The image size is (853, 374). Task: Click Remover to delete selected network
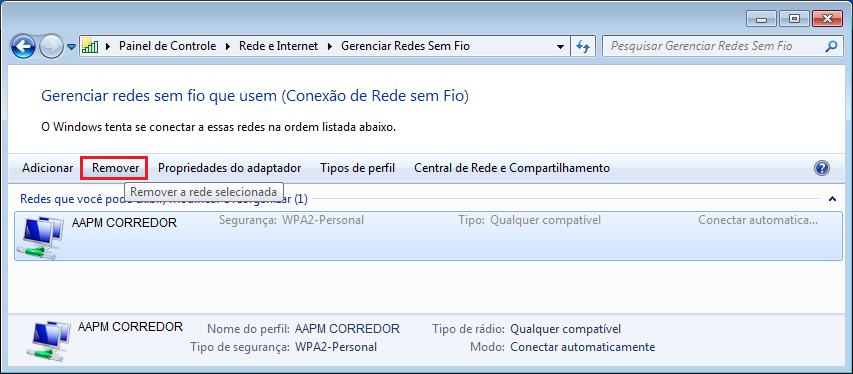click(x=115, y=168)
